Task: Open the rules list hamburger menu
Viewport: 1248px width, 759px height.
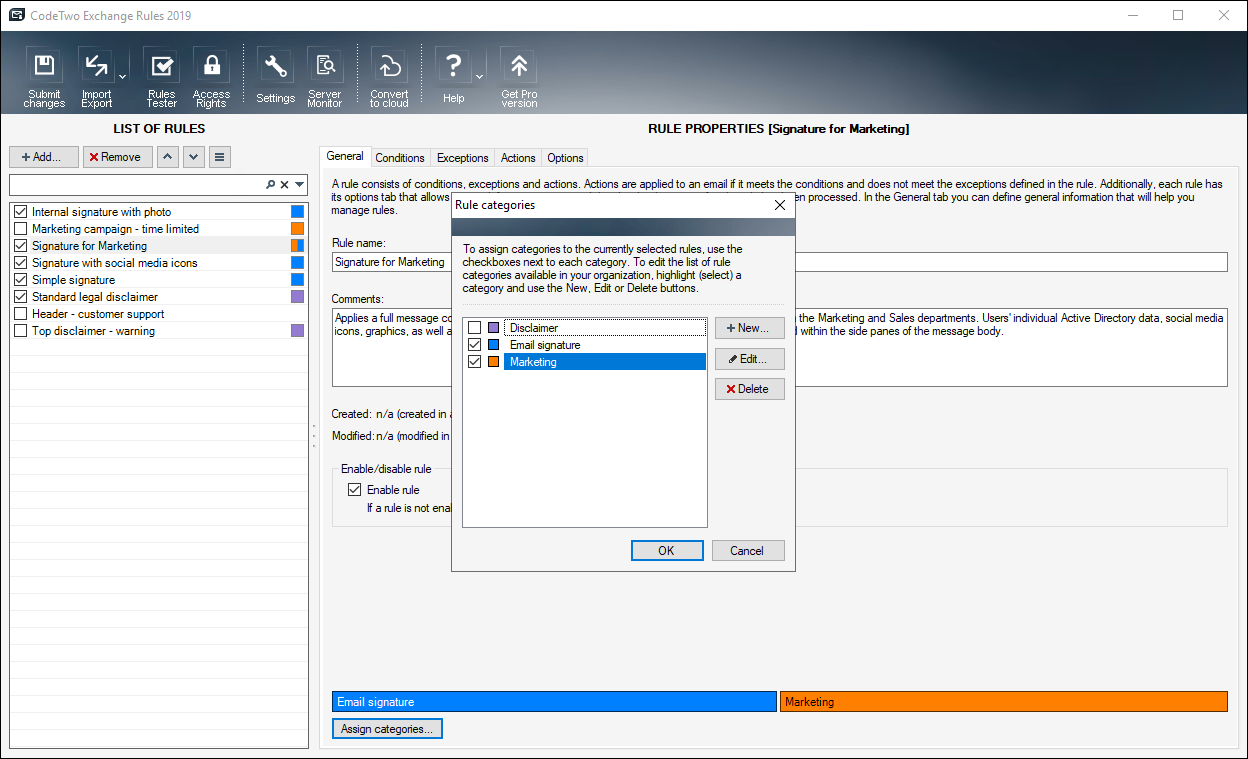Action: [220, 157]
